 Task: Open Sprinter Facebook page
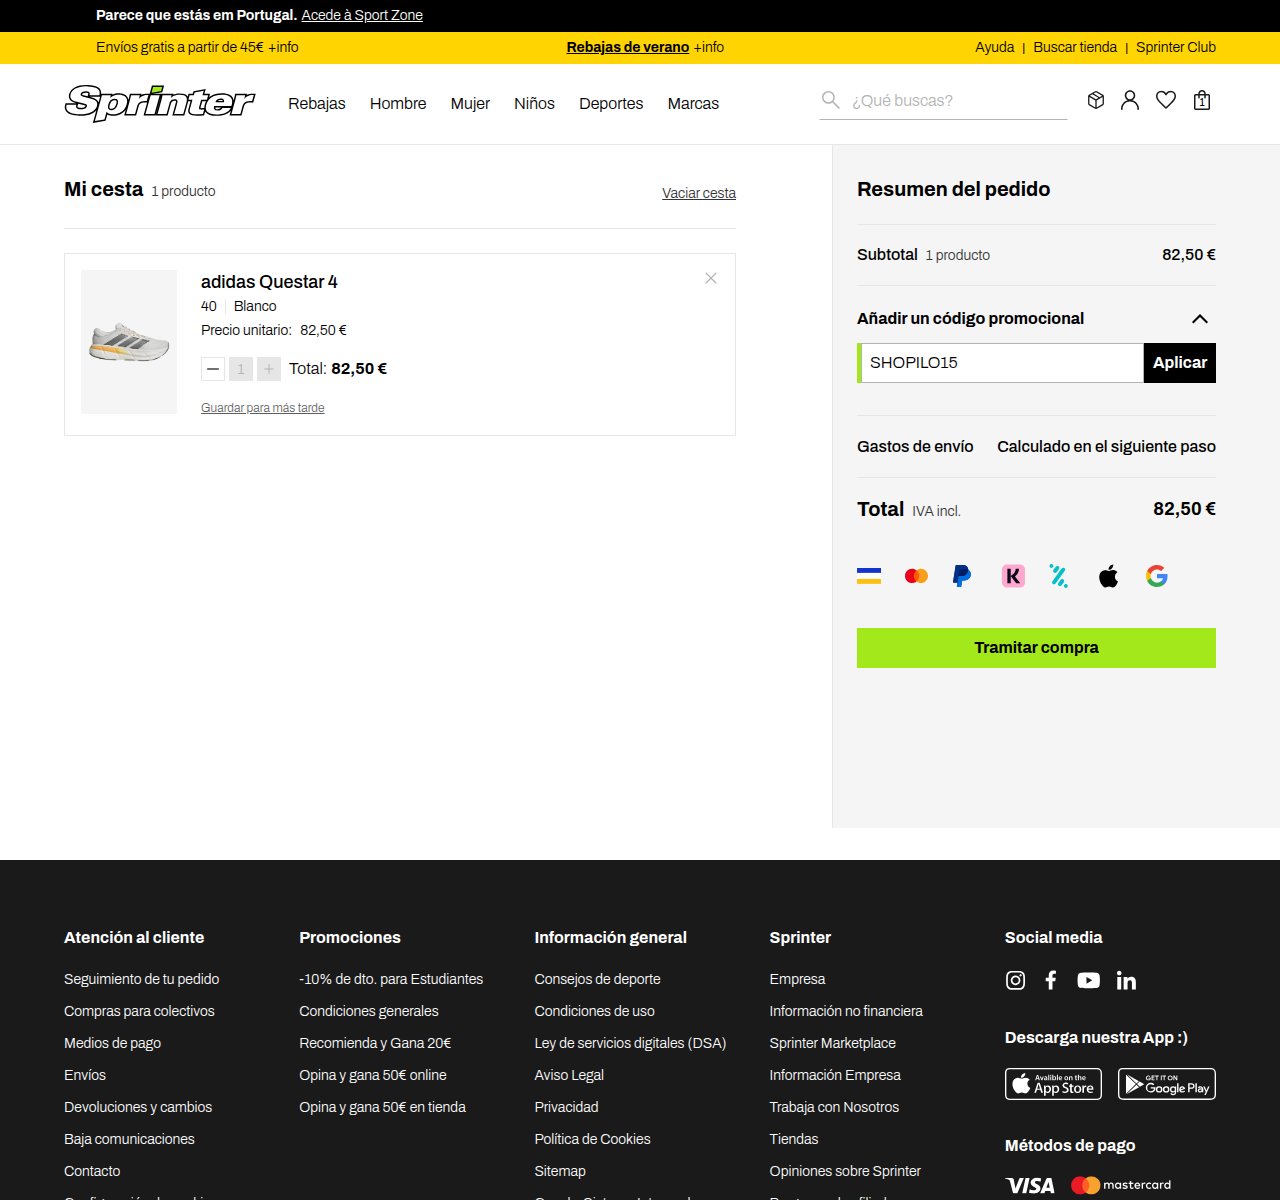pyautogui.click(x=1051, y=981)
